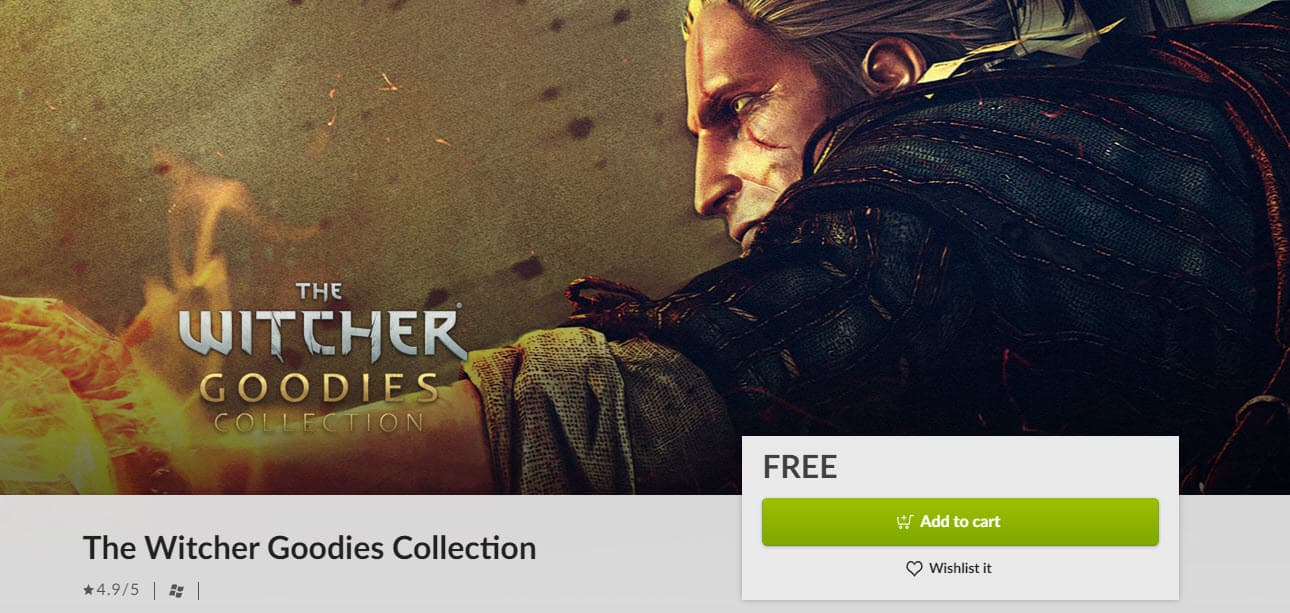Screen dimensions: 1290x613
Task: Click the heart wishlist icon
Action: coord(914,568)
